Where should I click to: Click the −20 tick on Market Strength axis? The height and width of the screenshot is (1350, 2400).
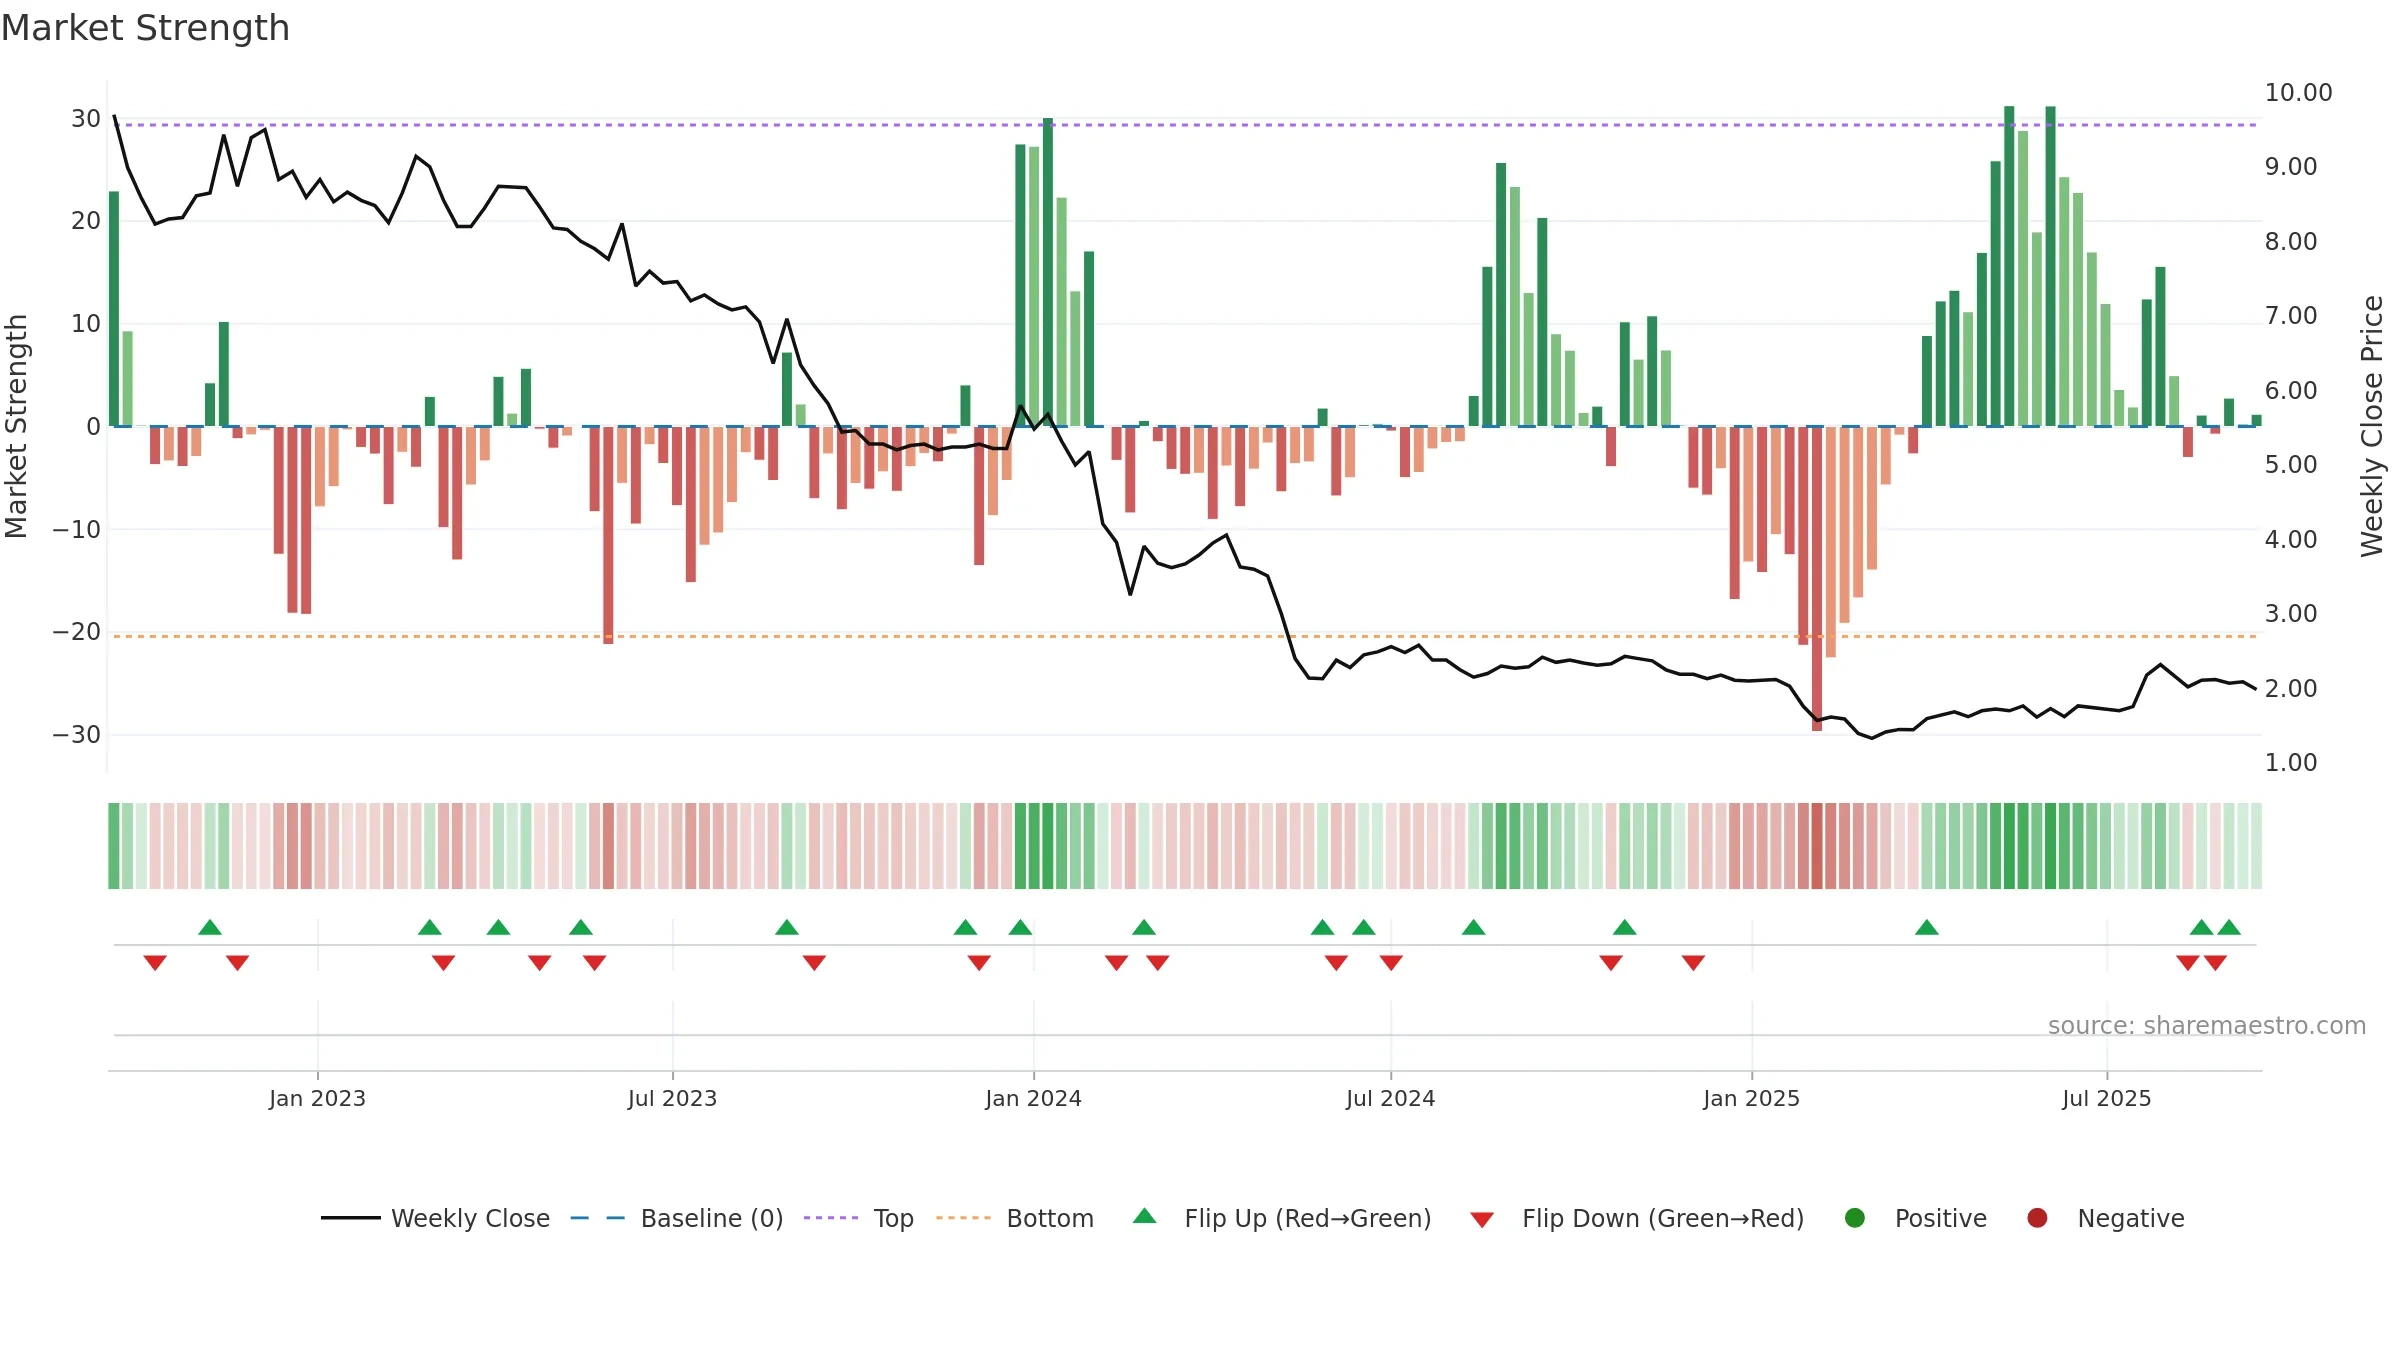[x=77, y=631]
